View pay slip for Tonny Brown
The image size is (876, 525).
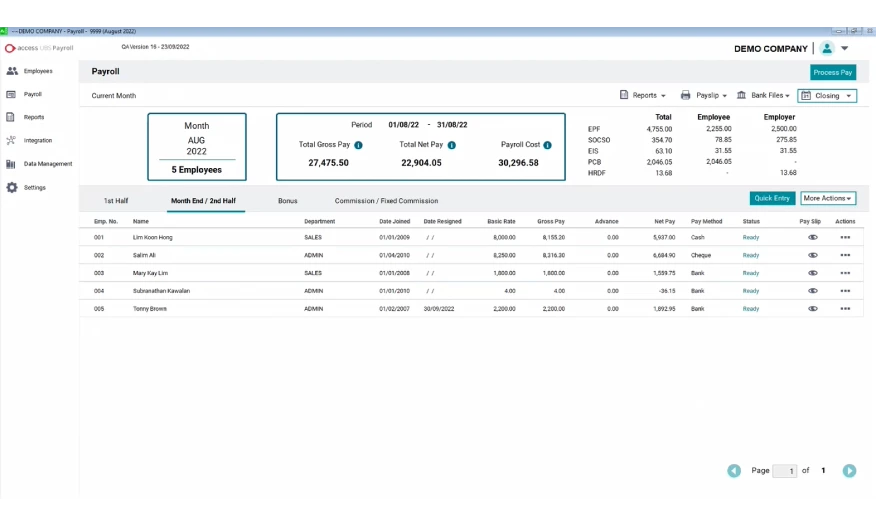[x=812, y=309]
